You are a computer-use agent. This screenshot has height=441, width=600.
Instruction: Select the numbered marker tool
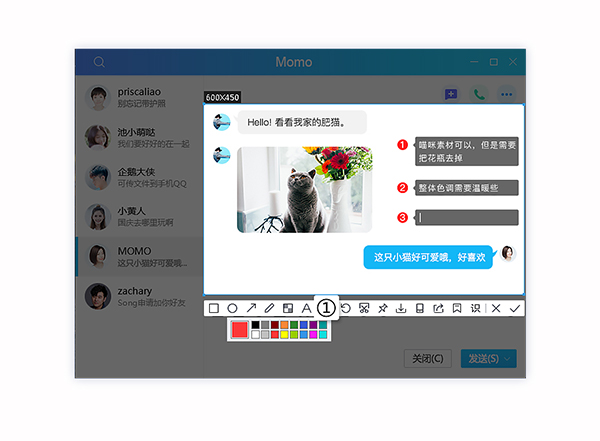tap(326, 308)
